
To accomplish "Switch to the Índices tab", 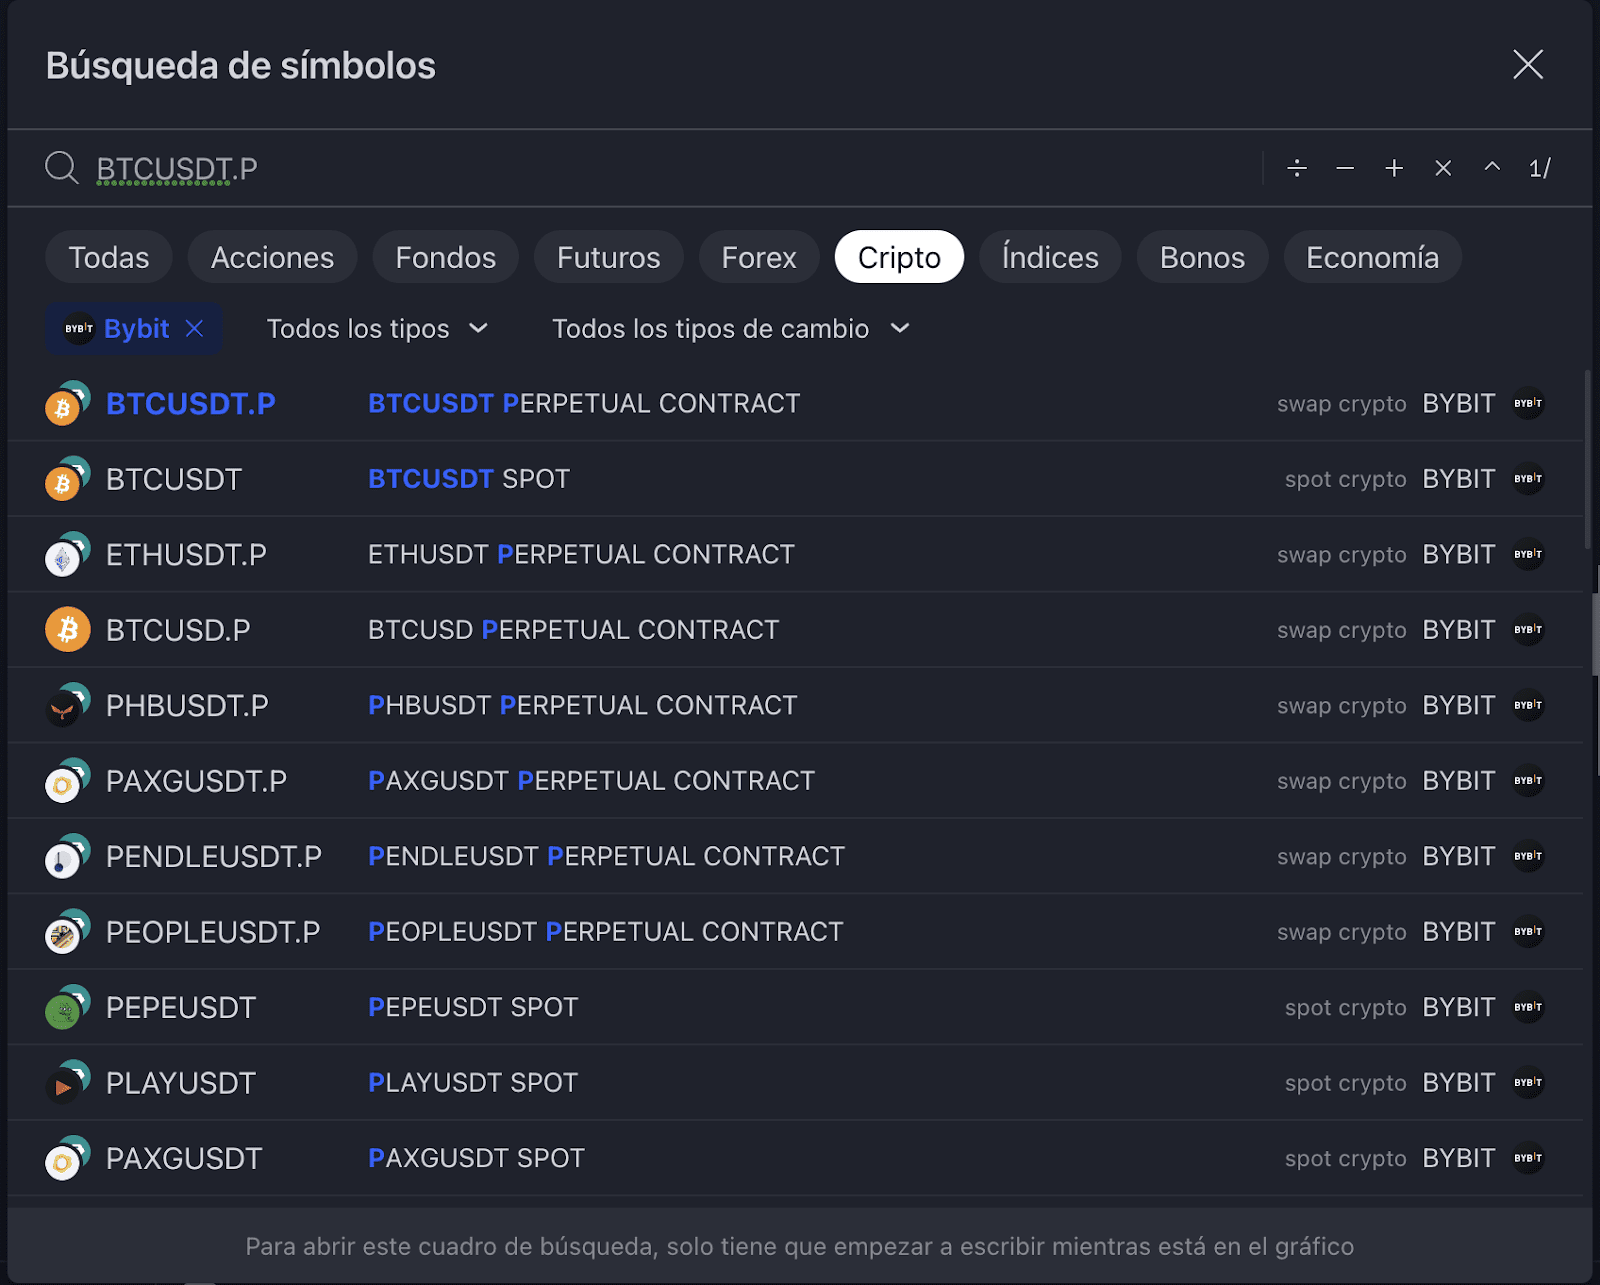I will click(x=1050, y=257).
